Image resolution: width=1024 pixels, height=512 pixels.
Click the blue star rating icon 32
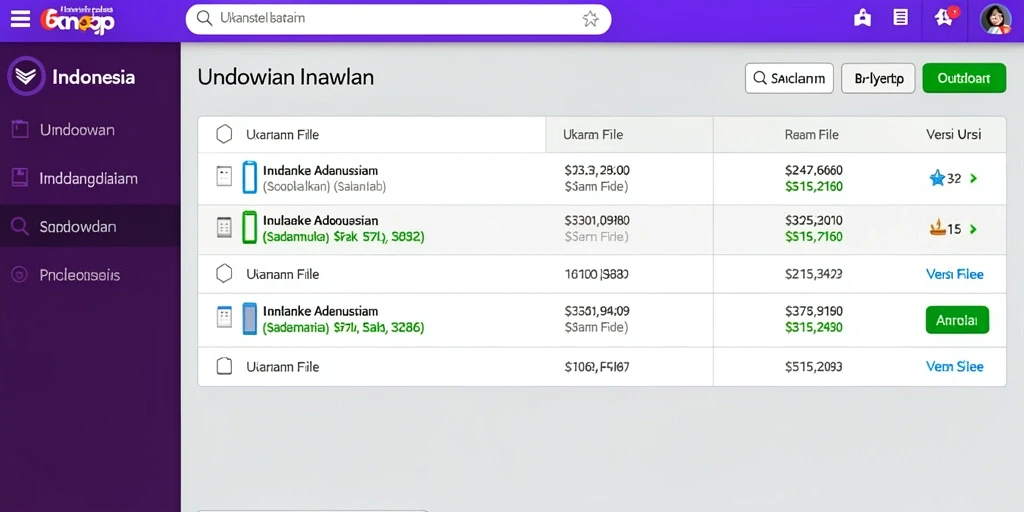click(x=937, y=178)
